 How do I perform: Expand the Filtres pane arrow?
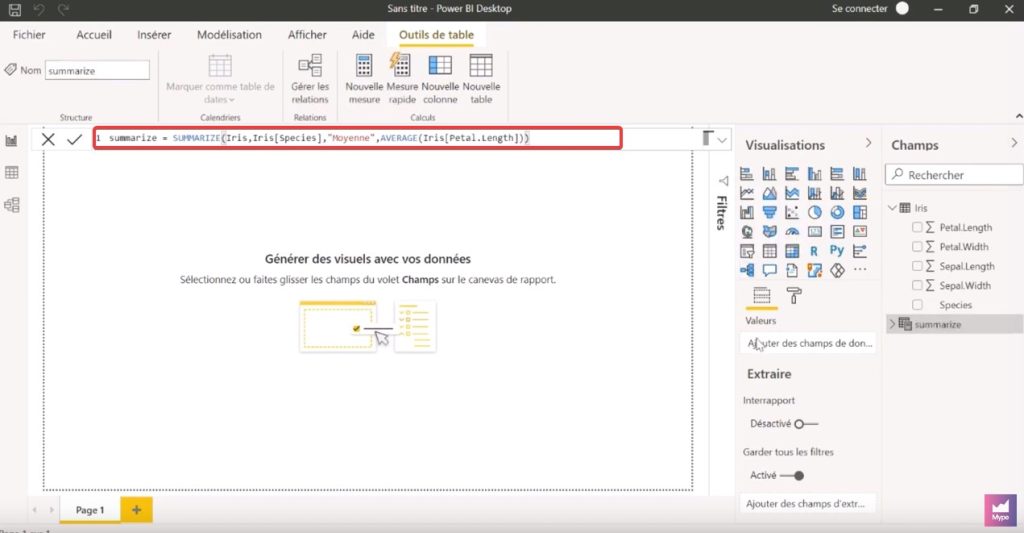(x=723, y=180)
